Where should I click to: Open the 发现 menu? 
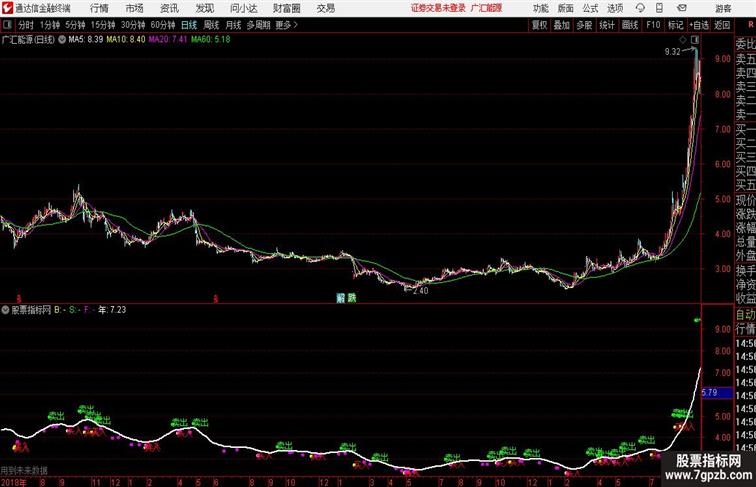[204, 8]
